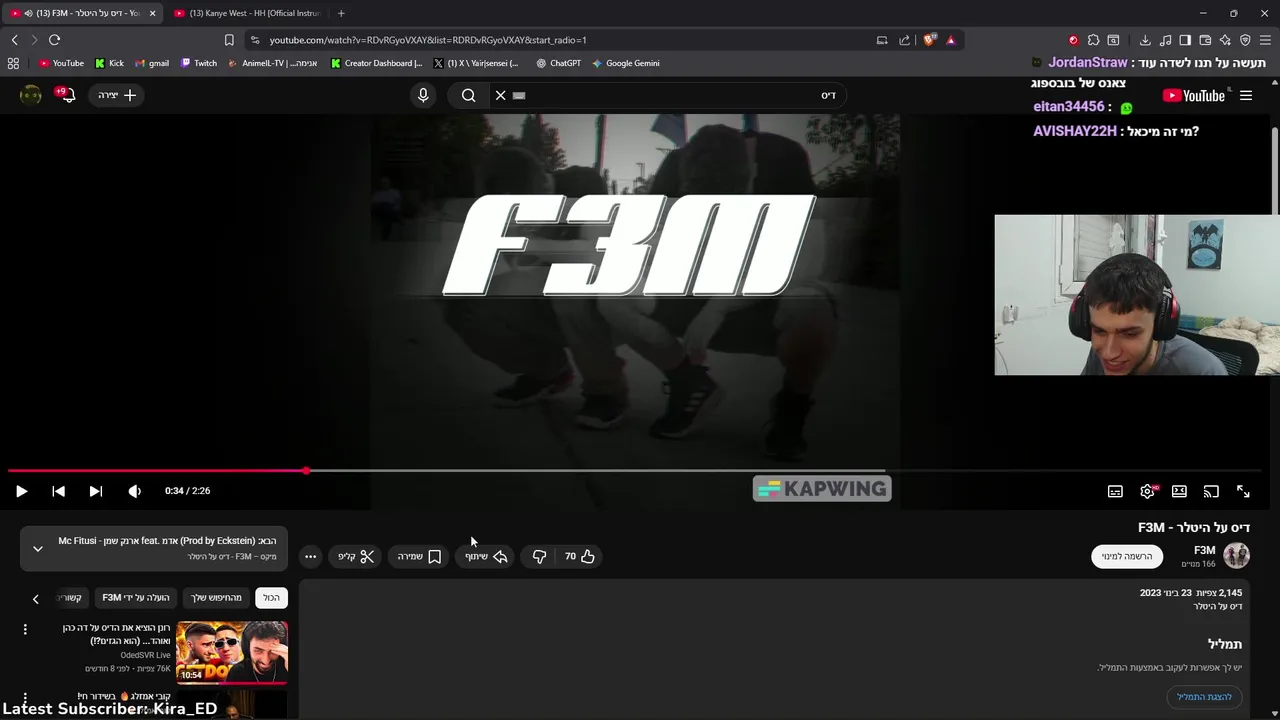Reload the page with the refresh icon

click(x=54, y=40)
